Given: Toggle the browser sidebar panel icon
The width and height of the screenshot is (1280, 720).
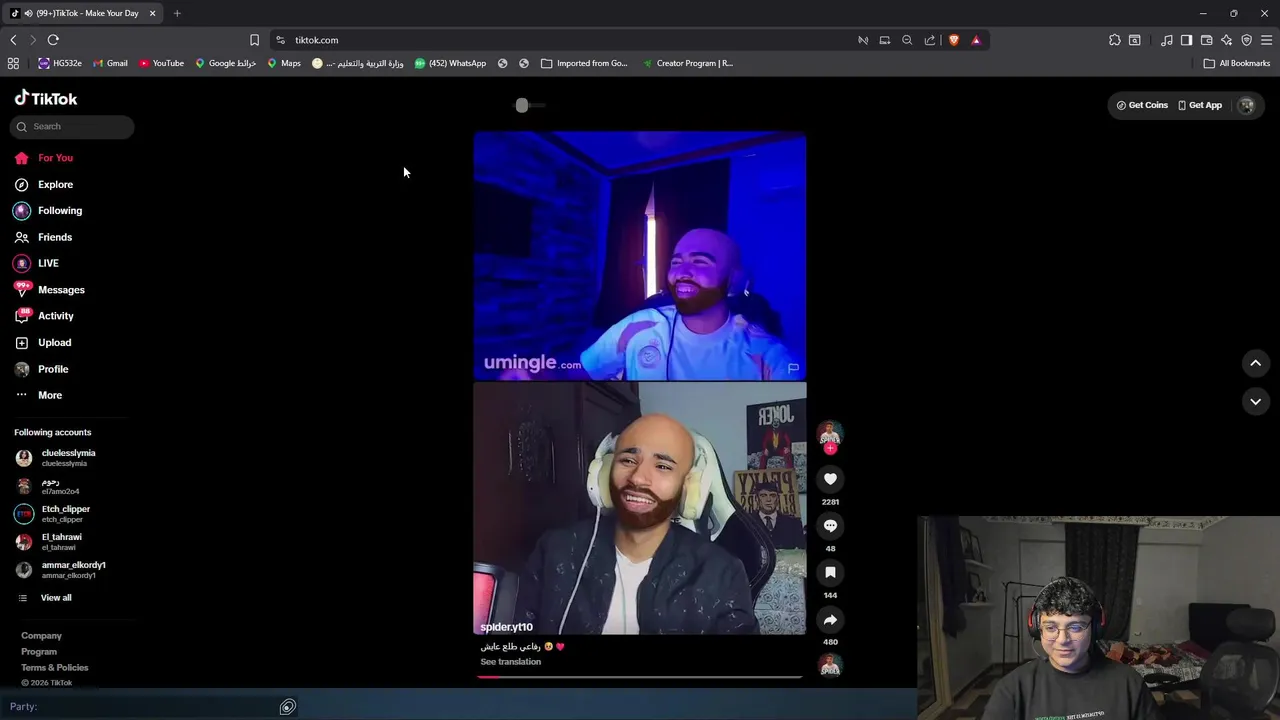Looking at the screenshot, I should [1186, 40].
